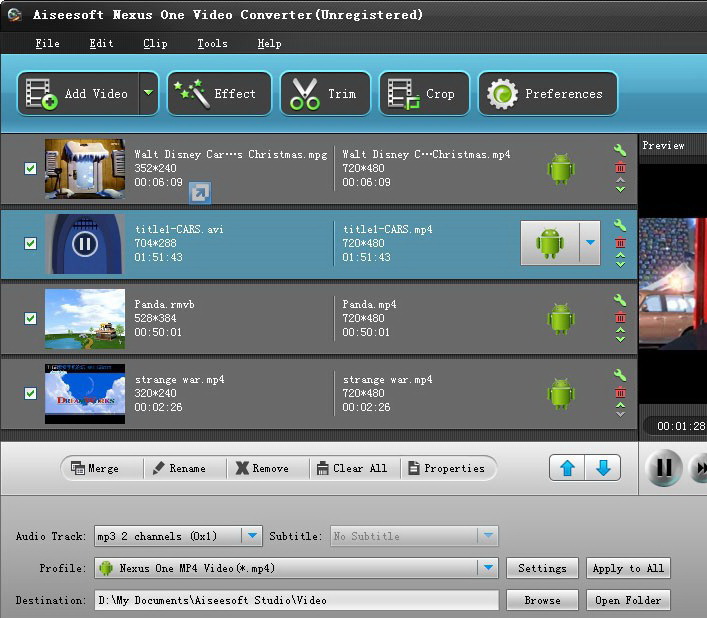Move the title1-CARS row up with the green arrow
Image resolution: width=707 pixels, height=618 pixels.
coord(620,256)
